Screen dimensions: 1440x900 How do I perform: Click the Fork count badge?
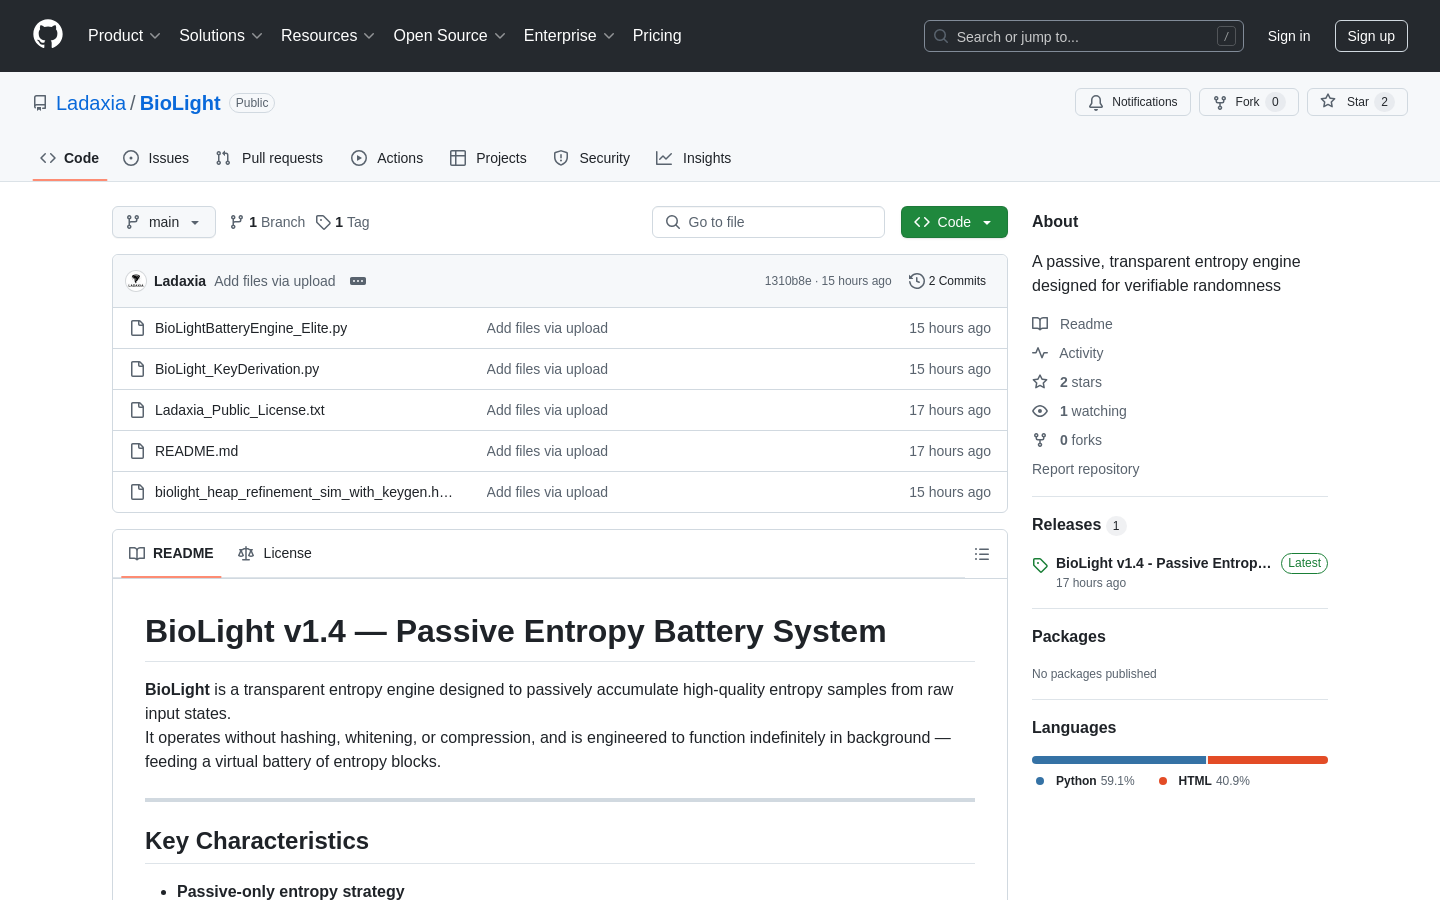pyautogui.click(x=1275, y=102)
